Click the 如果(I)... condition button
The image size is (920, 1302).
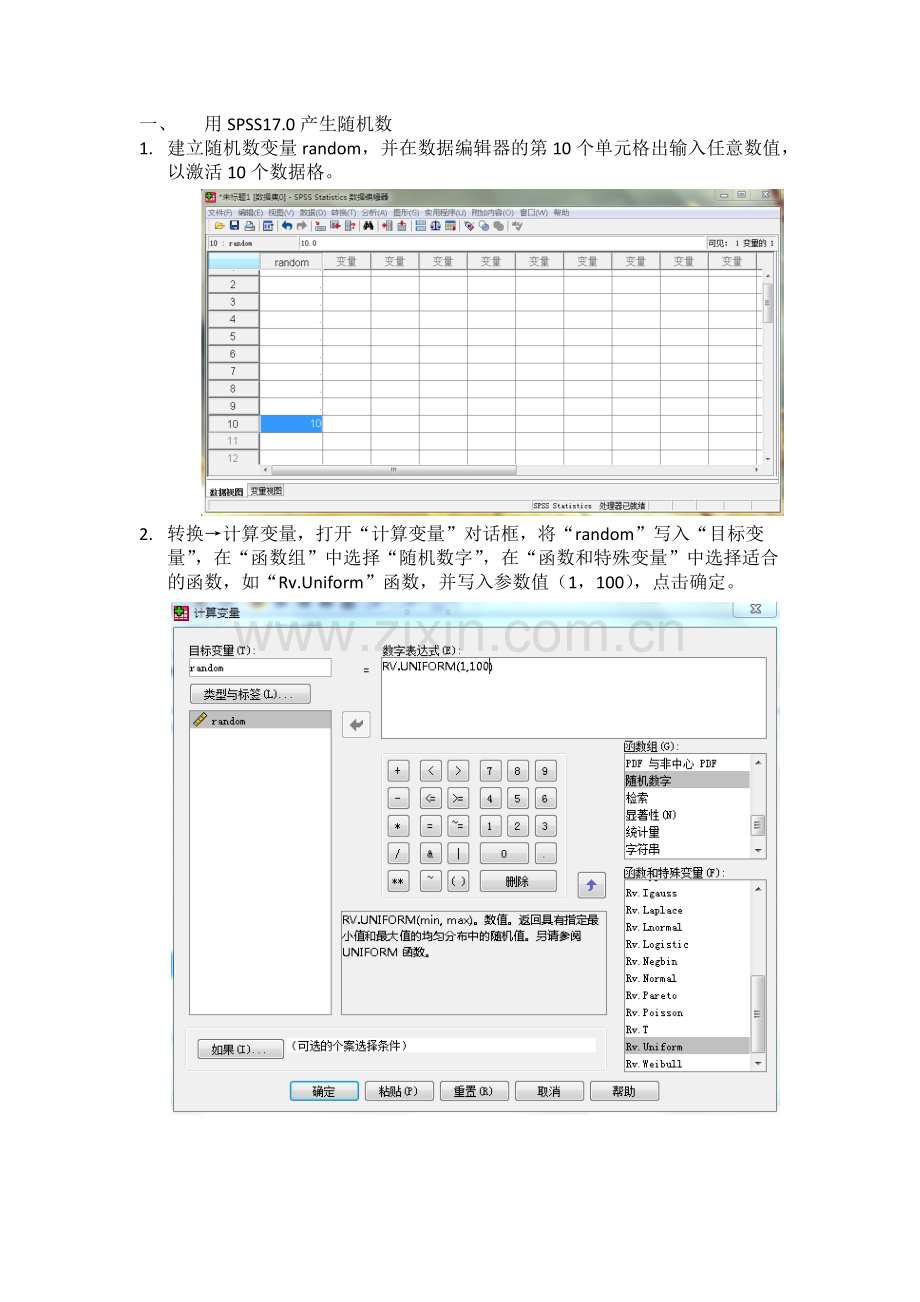233,1049
